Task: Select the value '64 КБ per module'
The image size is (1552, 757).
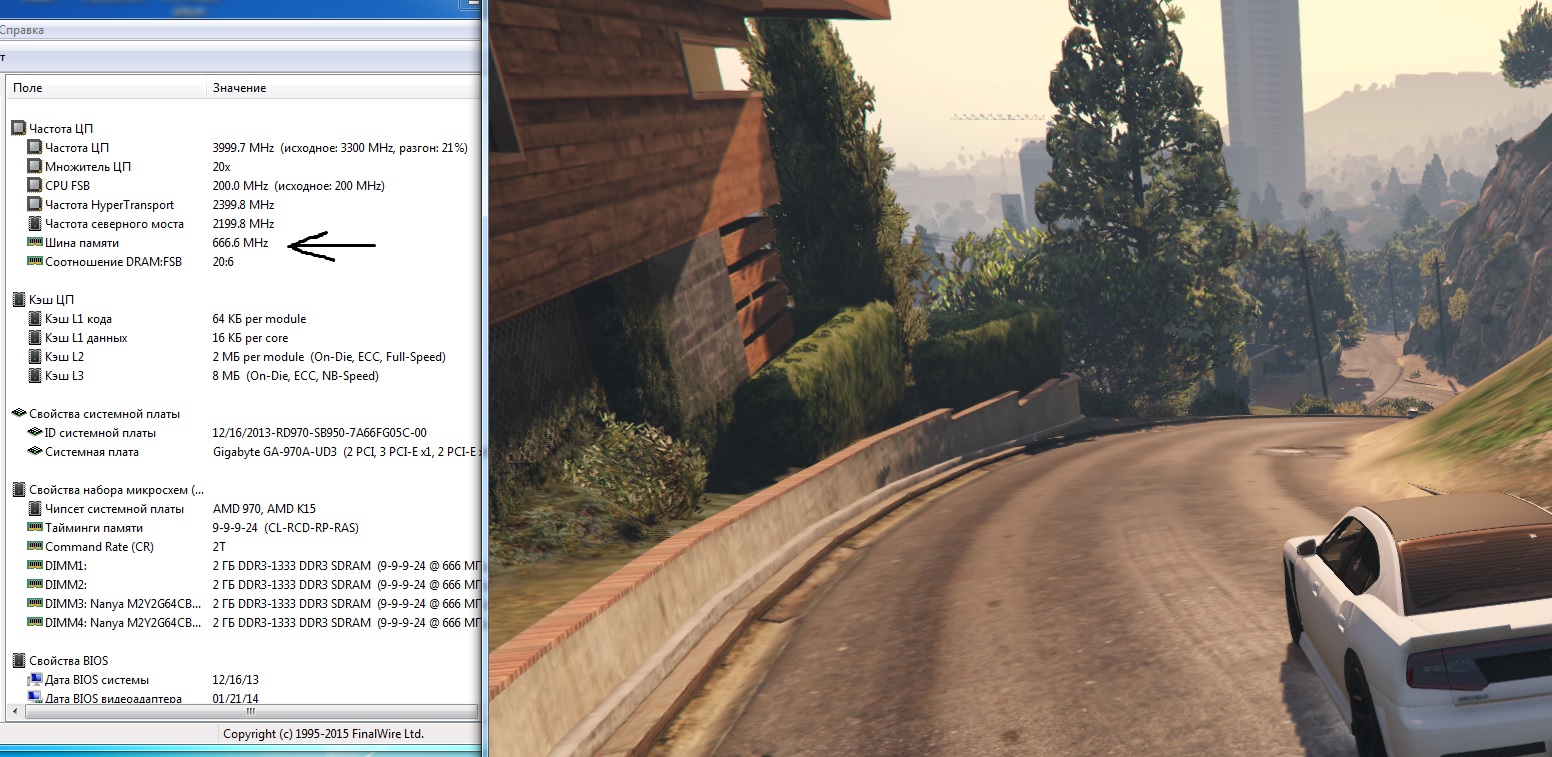Action: [259, 319]
